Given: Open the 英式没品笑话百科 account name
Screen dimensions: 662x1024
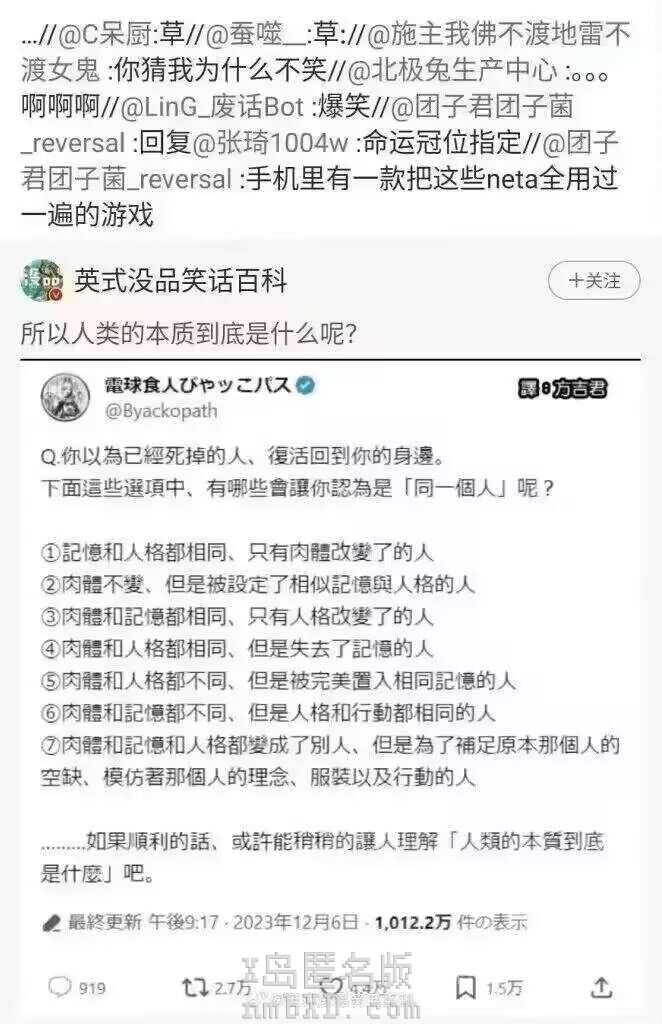Looking at the screenshot, I should pos(181,281).
